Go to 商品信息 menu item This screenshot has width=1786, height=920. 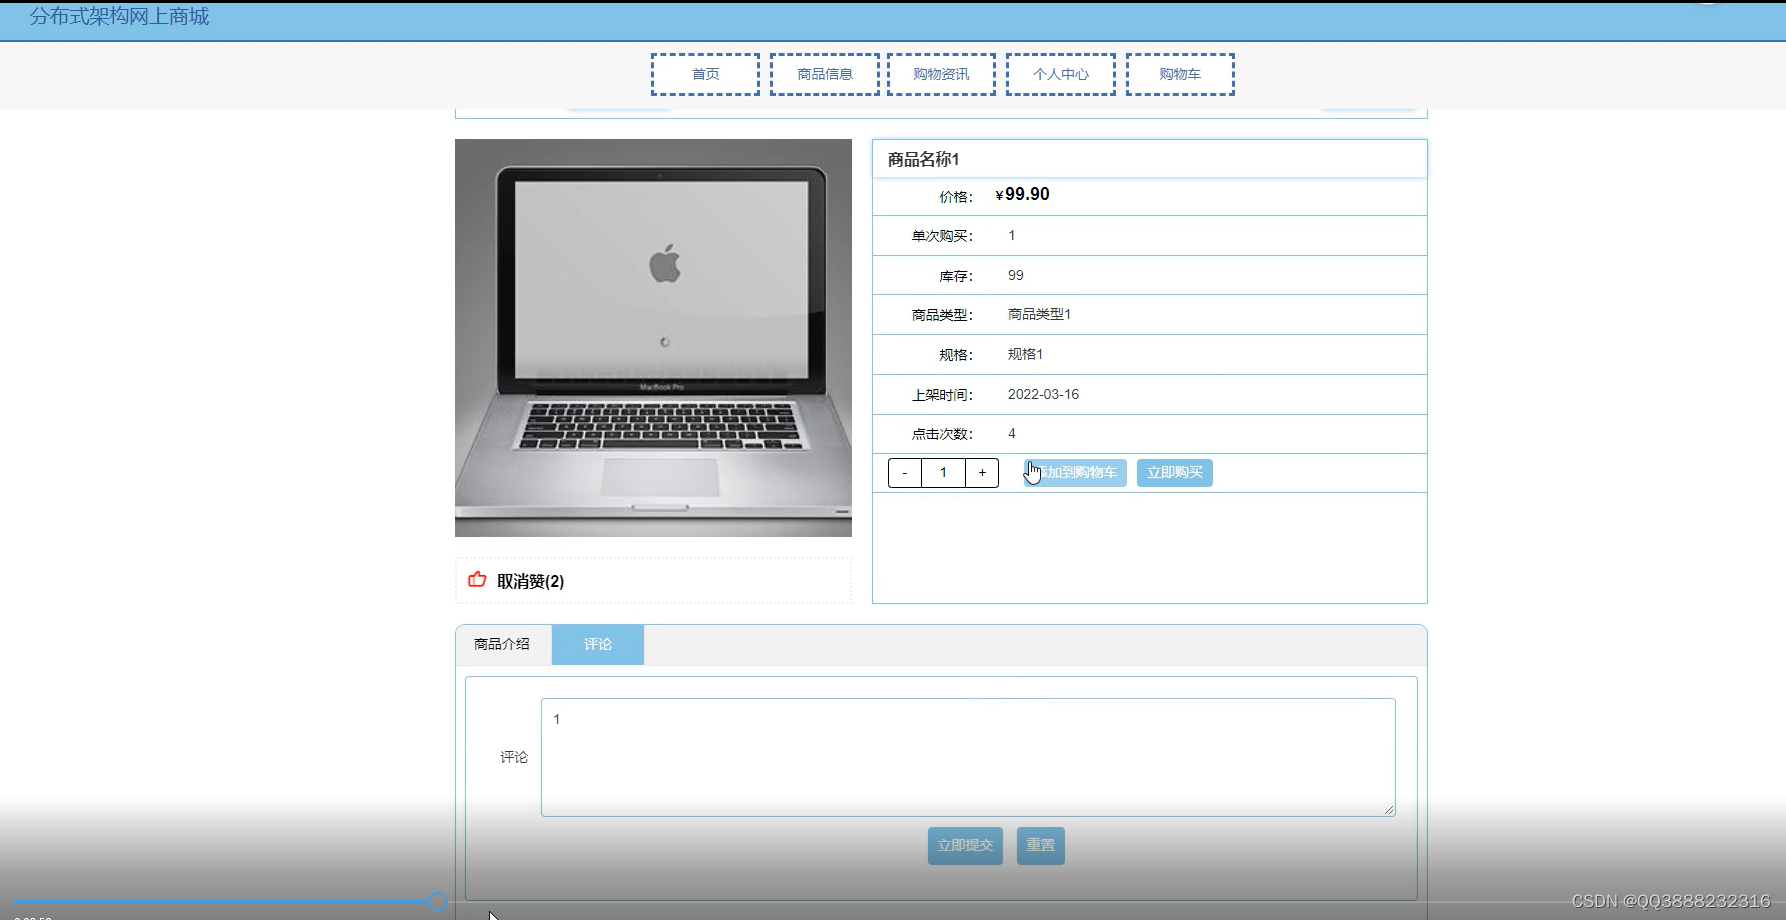(x=825, y=74)
